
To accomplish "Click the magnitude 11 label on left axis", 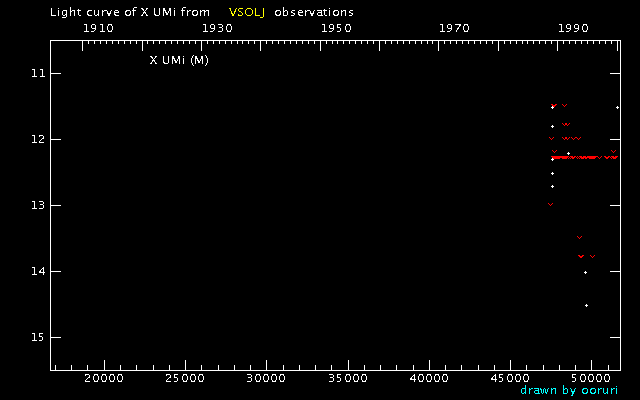I will pyautogui.click(x=37, y=74).
